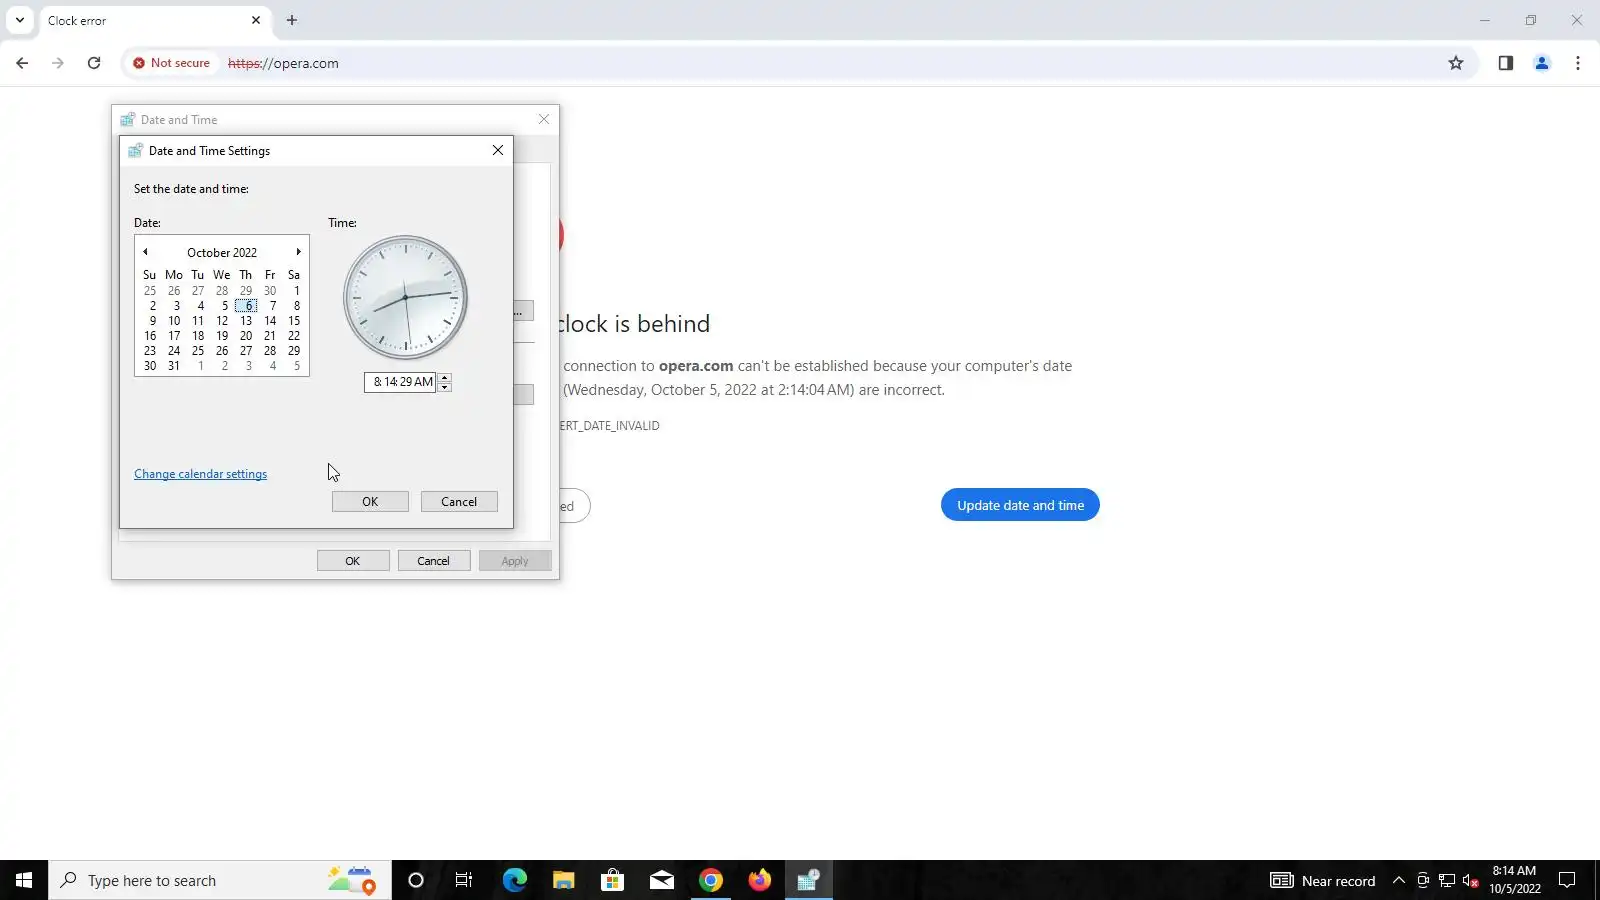The width and height of the screenshot is (1600, 900).
Task: Click the time input field 8:14:29 AM
Action: pyautogui.click(x=401, y=382)
